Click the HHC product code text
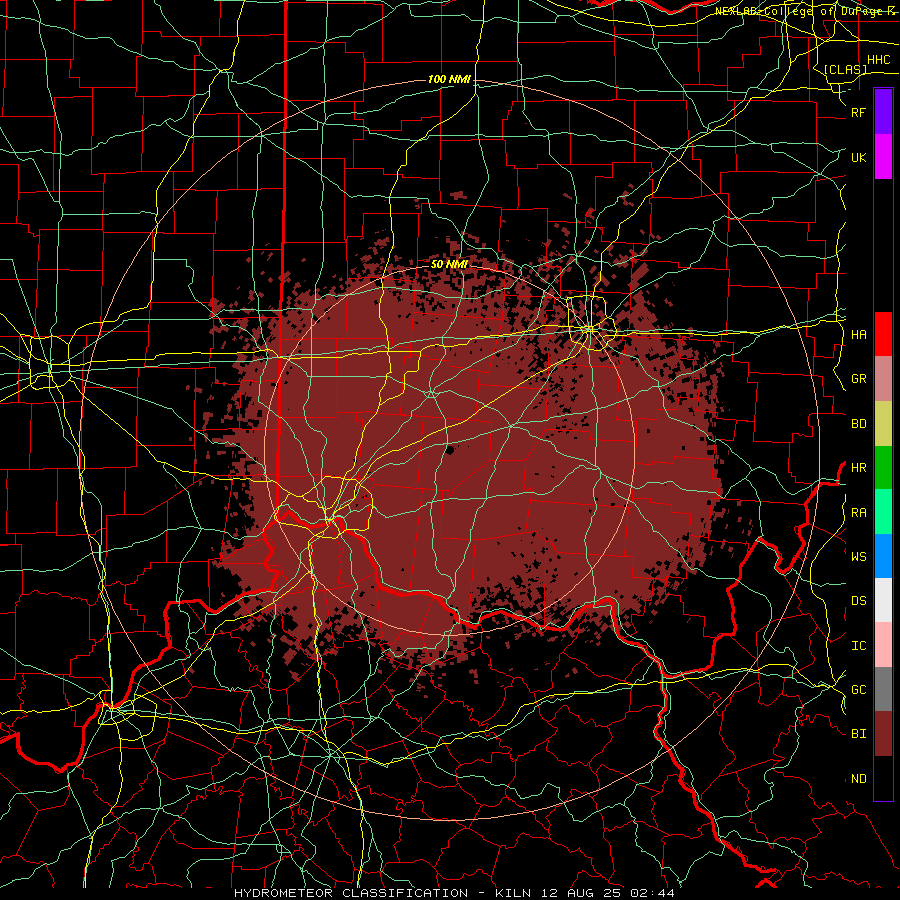The width and height of the screenshot is (900, 900). pos(879,60)
